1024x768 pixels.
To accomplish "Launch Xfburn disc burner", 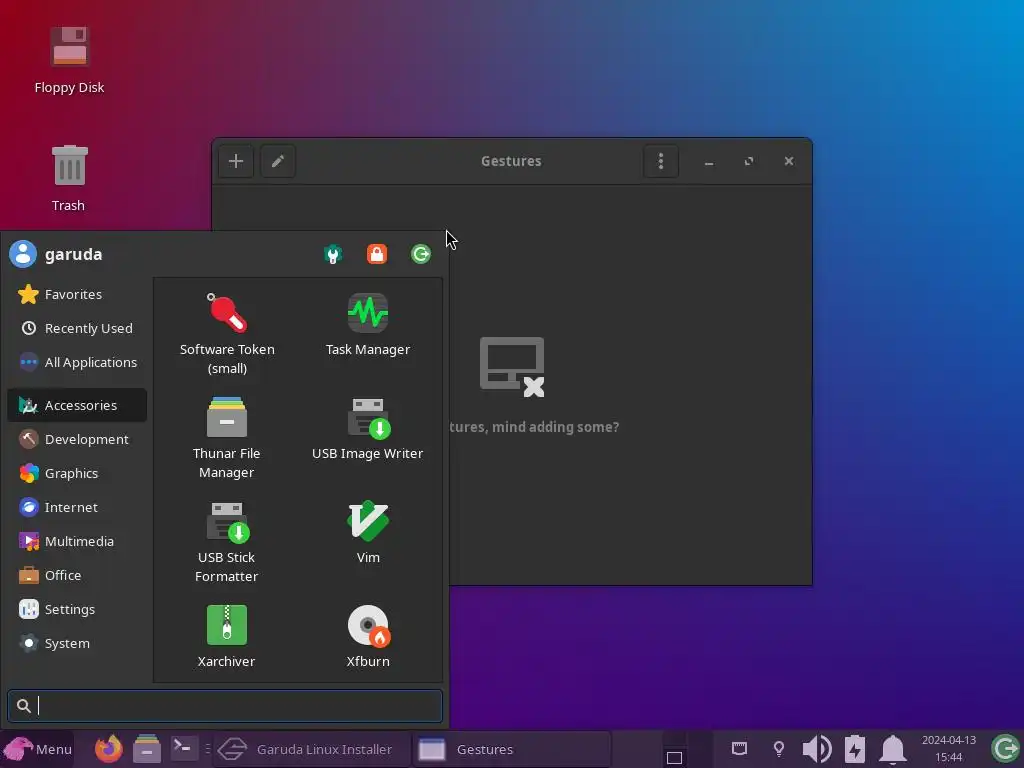I will point(368,636).
